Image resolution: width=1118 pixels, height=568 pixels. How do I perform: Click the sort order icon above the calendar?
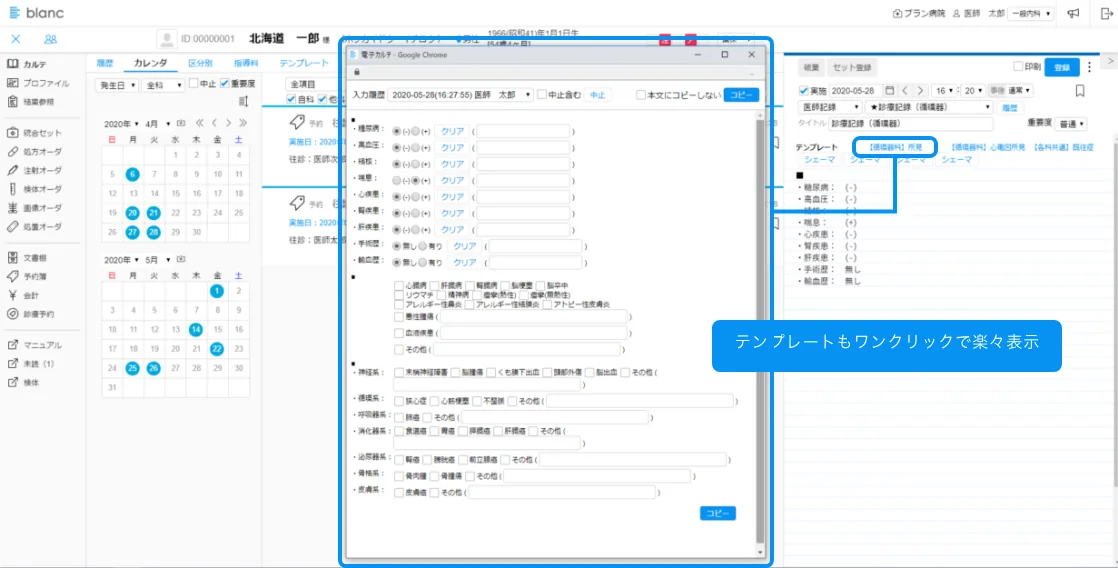click(x=243, y=101)
